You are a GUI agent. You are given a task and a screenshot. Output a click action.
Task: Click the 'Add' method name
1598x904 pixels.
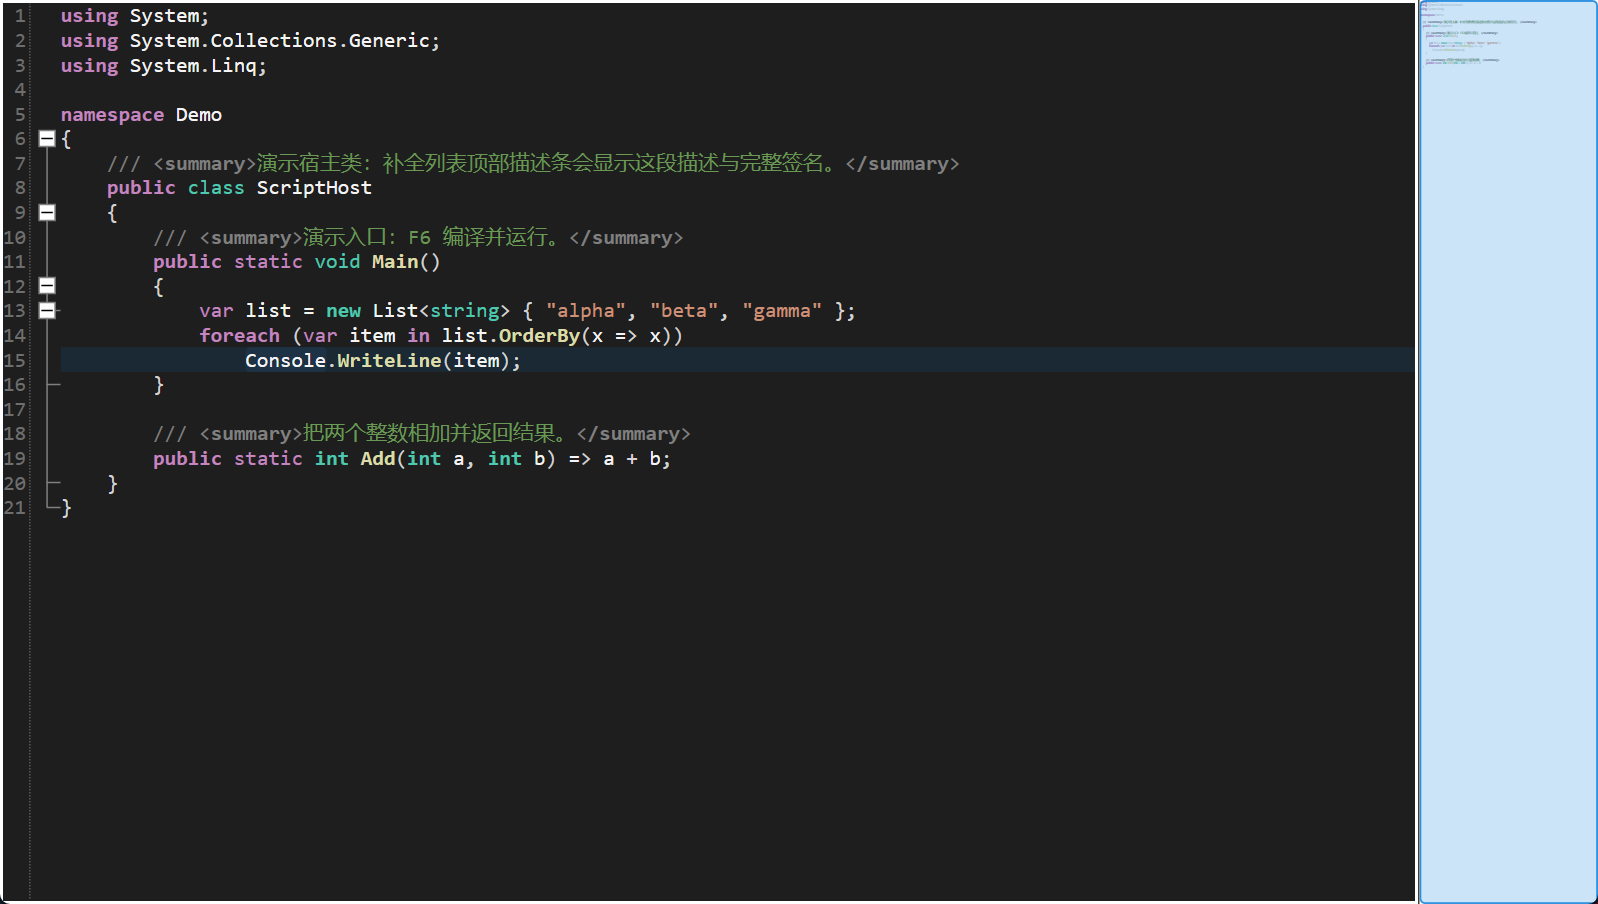[x=378, y=459]
